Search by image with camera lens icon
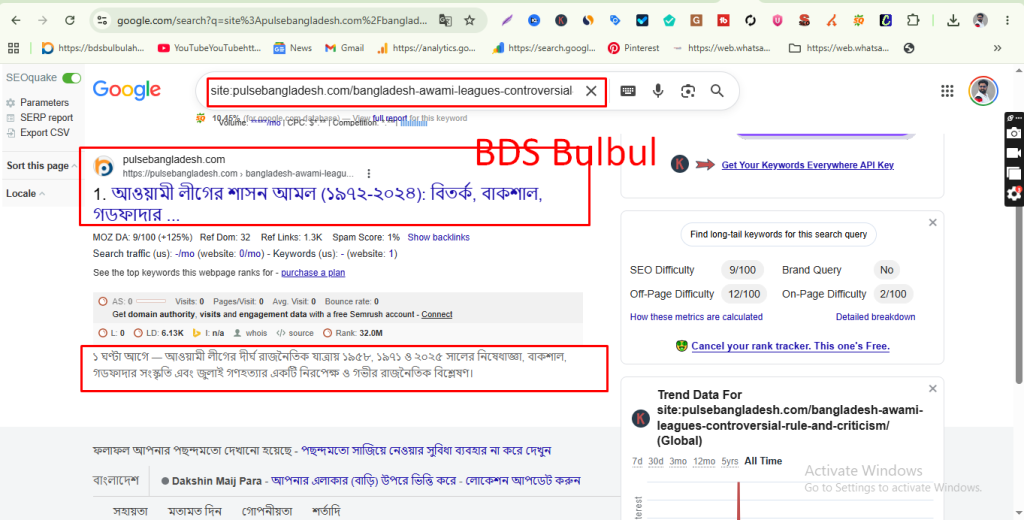The image size is (1024, 520). [x=688, y=91]
